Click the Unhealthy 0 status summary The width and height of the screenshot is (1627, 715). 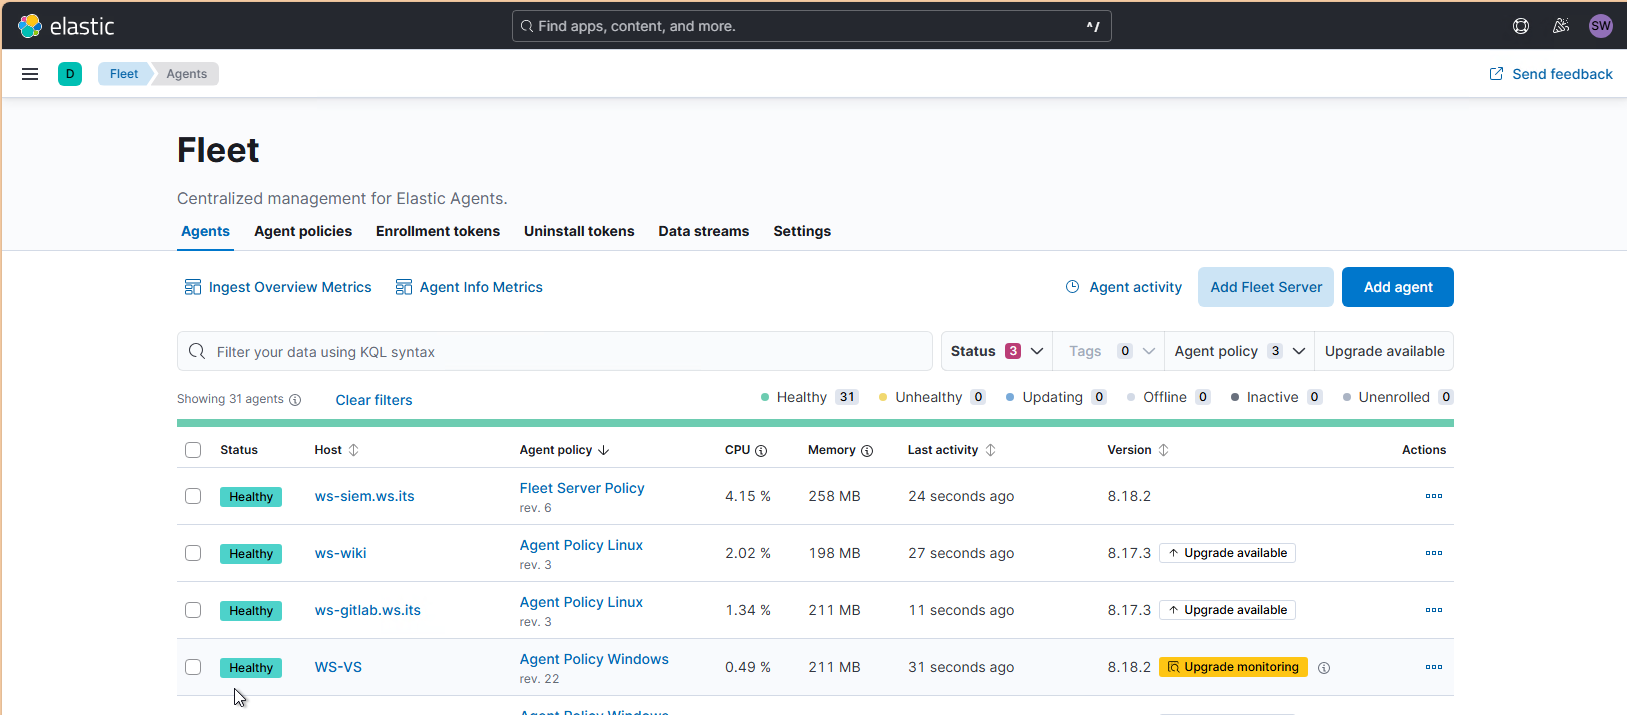932,397
